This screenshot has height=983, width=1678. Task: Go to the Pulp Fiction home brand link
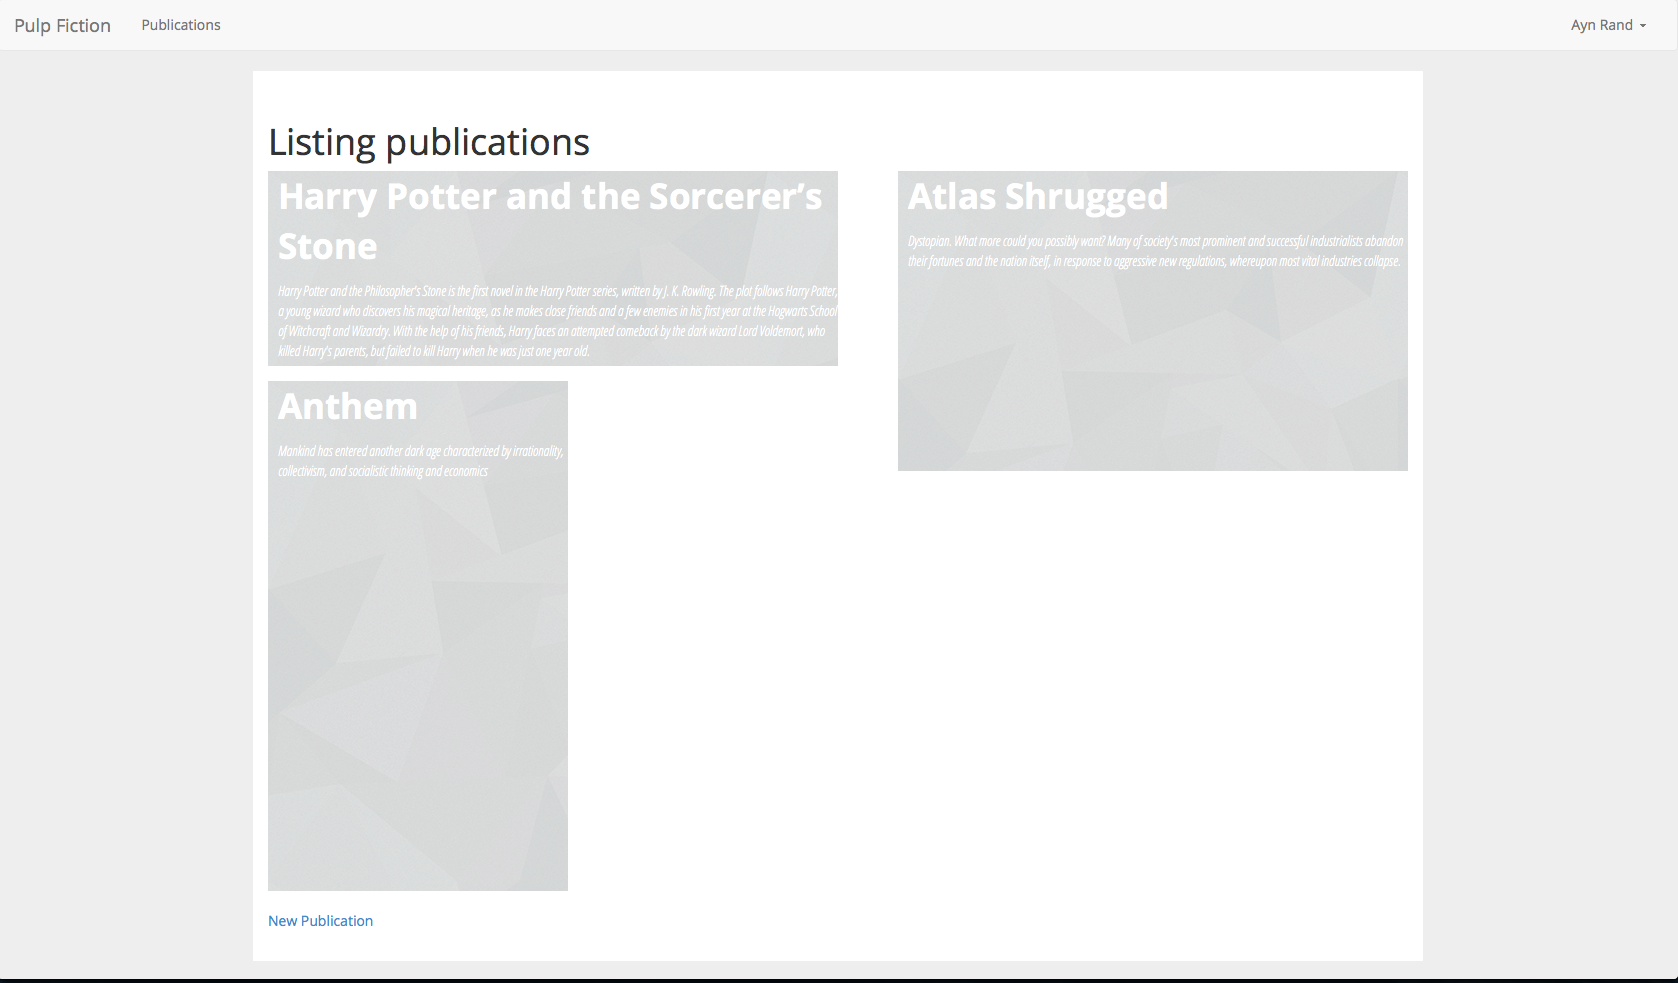tap(62, 25)
